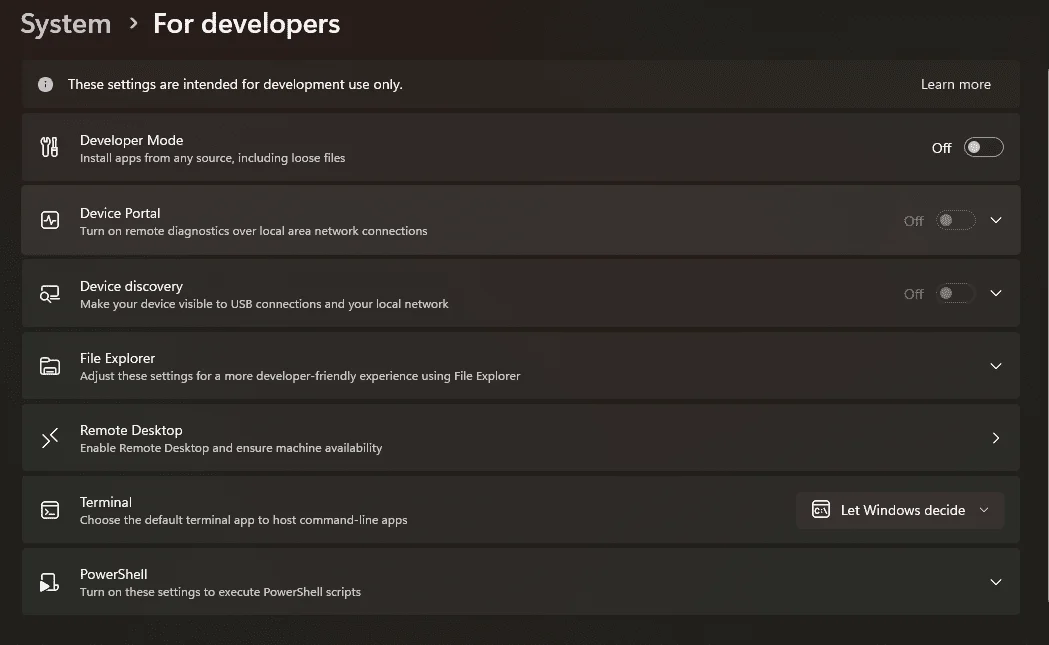The height and width of the screenshot is (645, 1049).
Task: Click the Off label beside Device Portal
Action: pos(913,221)
